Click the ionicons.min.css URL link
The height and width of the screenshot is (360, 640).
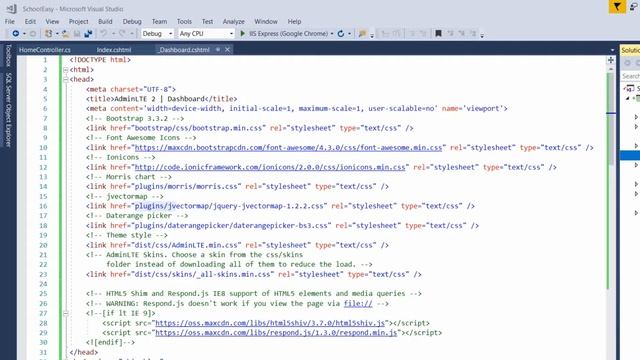coord(270,167)
